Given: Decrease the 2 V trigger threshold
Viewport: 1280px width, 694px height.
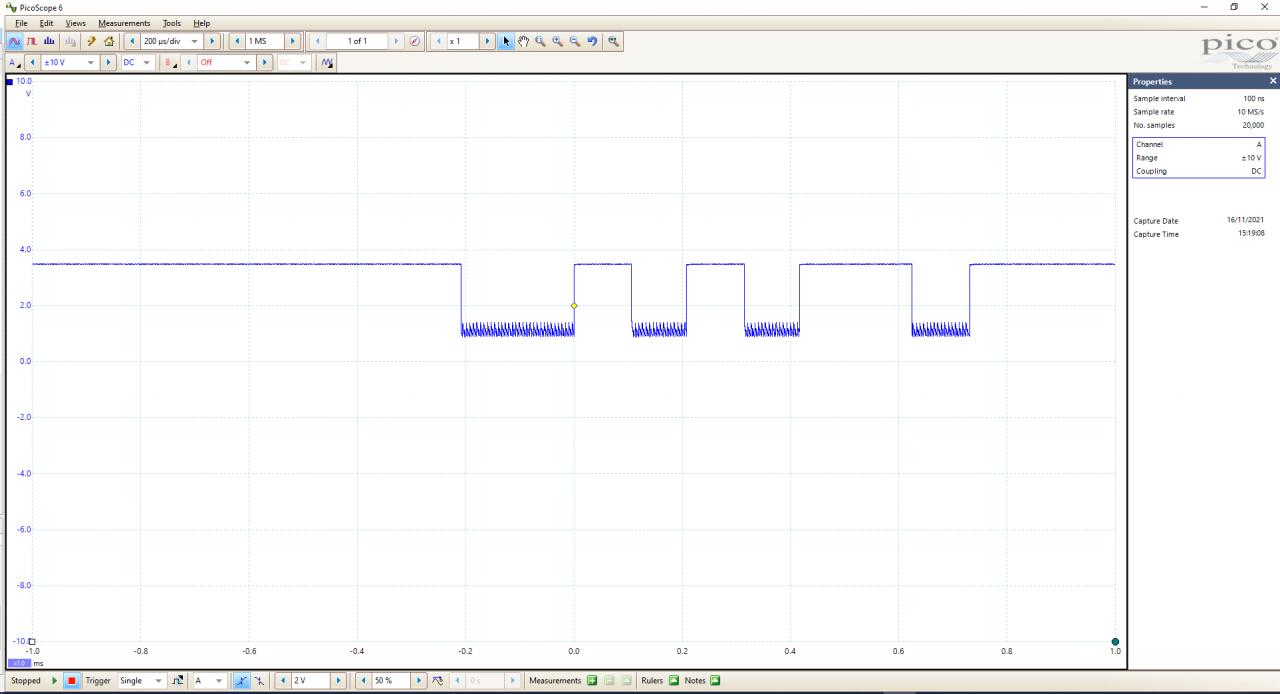Looking at the screenshot, I should tap(283, 681).
